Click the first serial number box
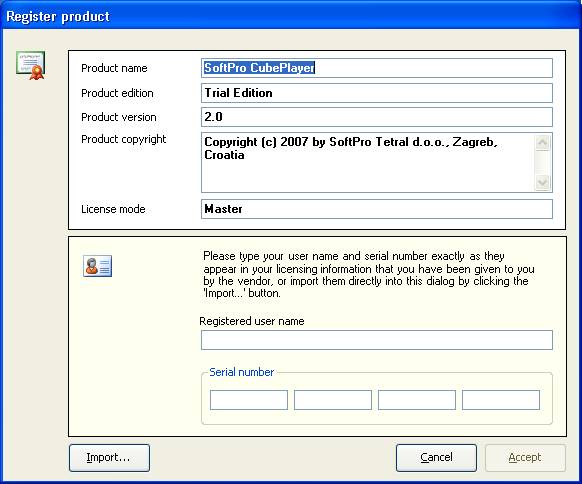 coord(249,400)
